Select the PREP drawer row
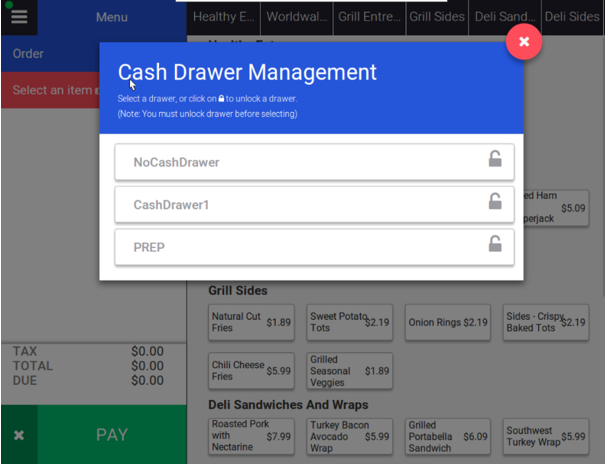 [x=314, y=247]
